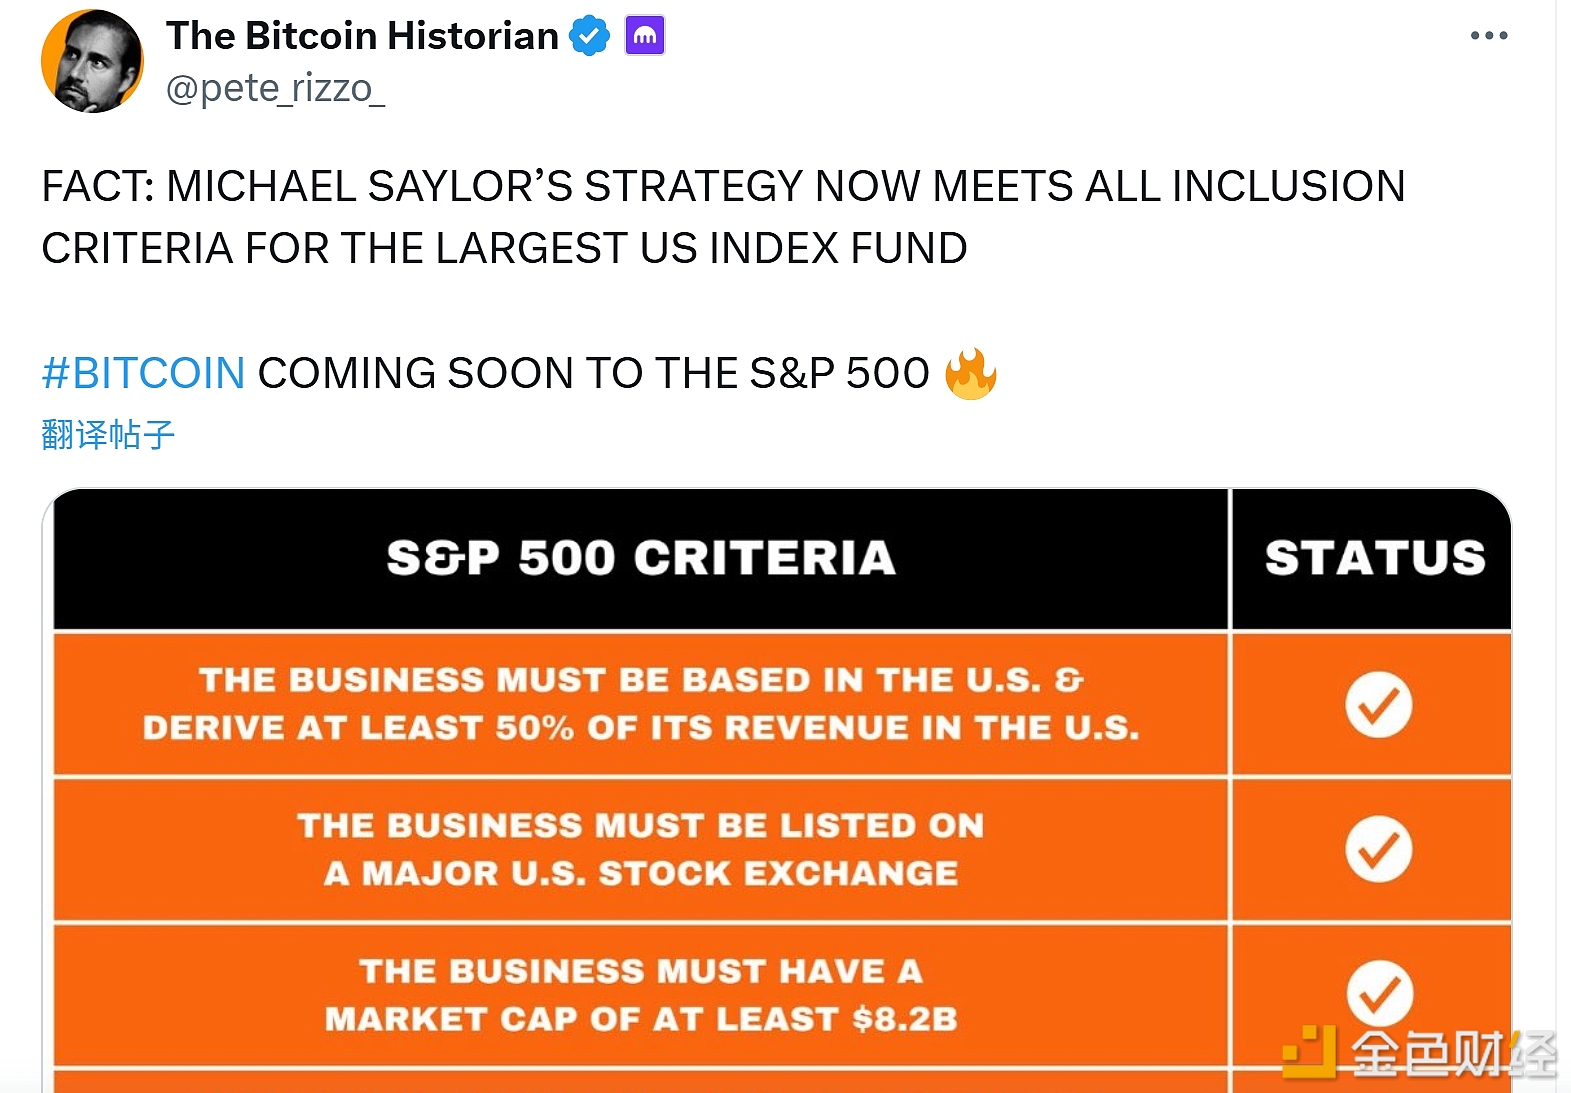
Task: Click the 'based in the U.S.' criteria row text
Action: (x=641, y=704)
